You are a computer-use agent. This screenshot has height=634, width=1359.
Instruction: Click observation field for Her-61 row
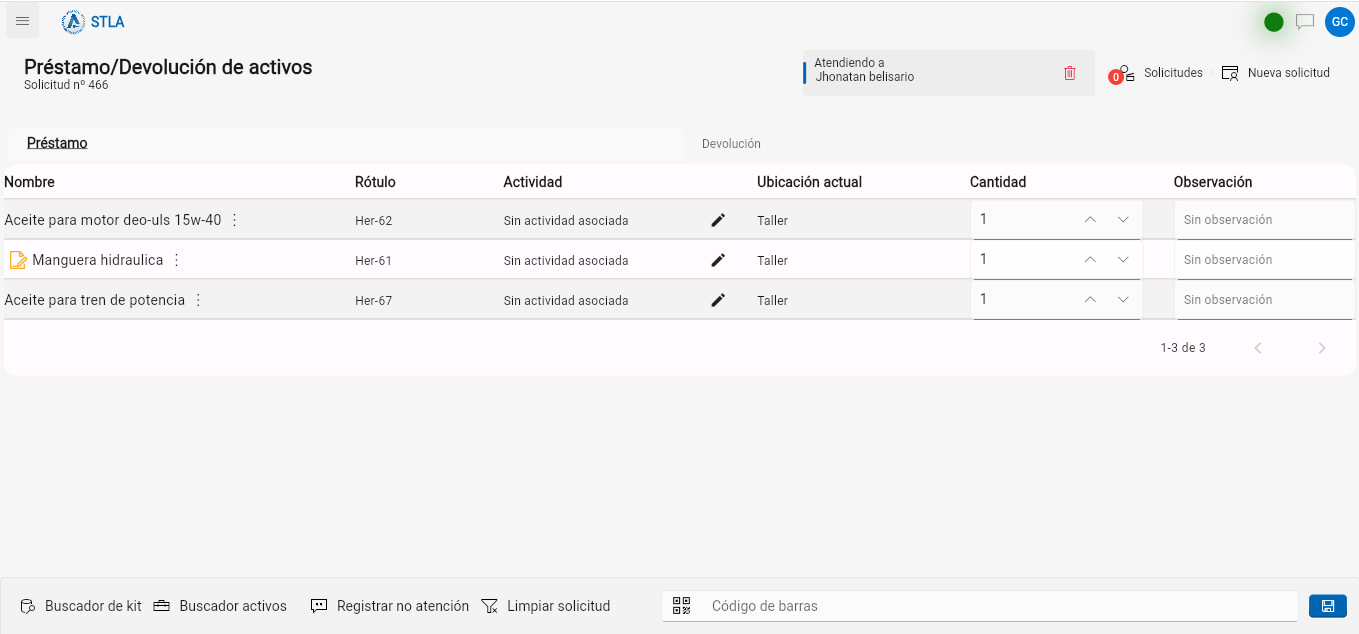pyautogui.click(x=1264, y=260)
